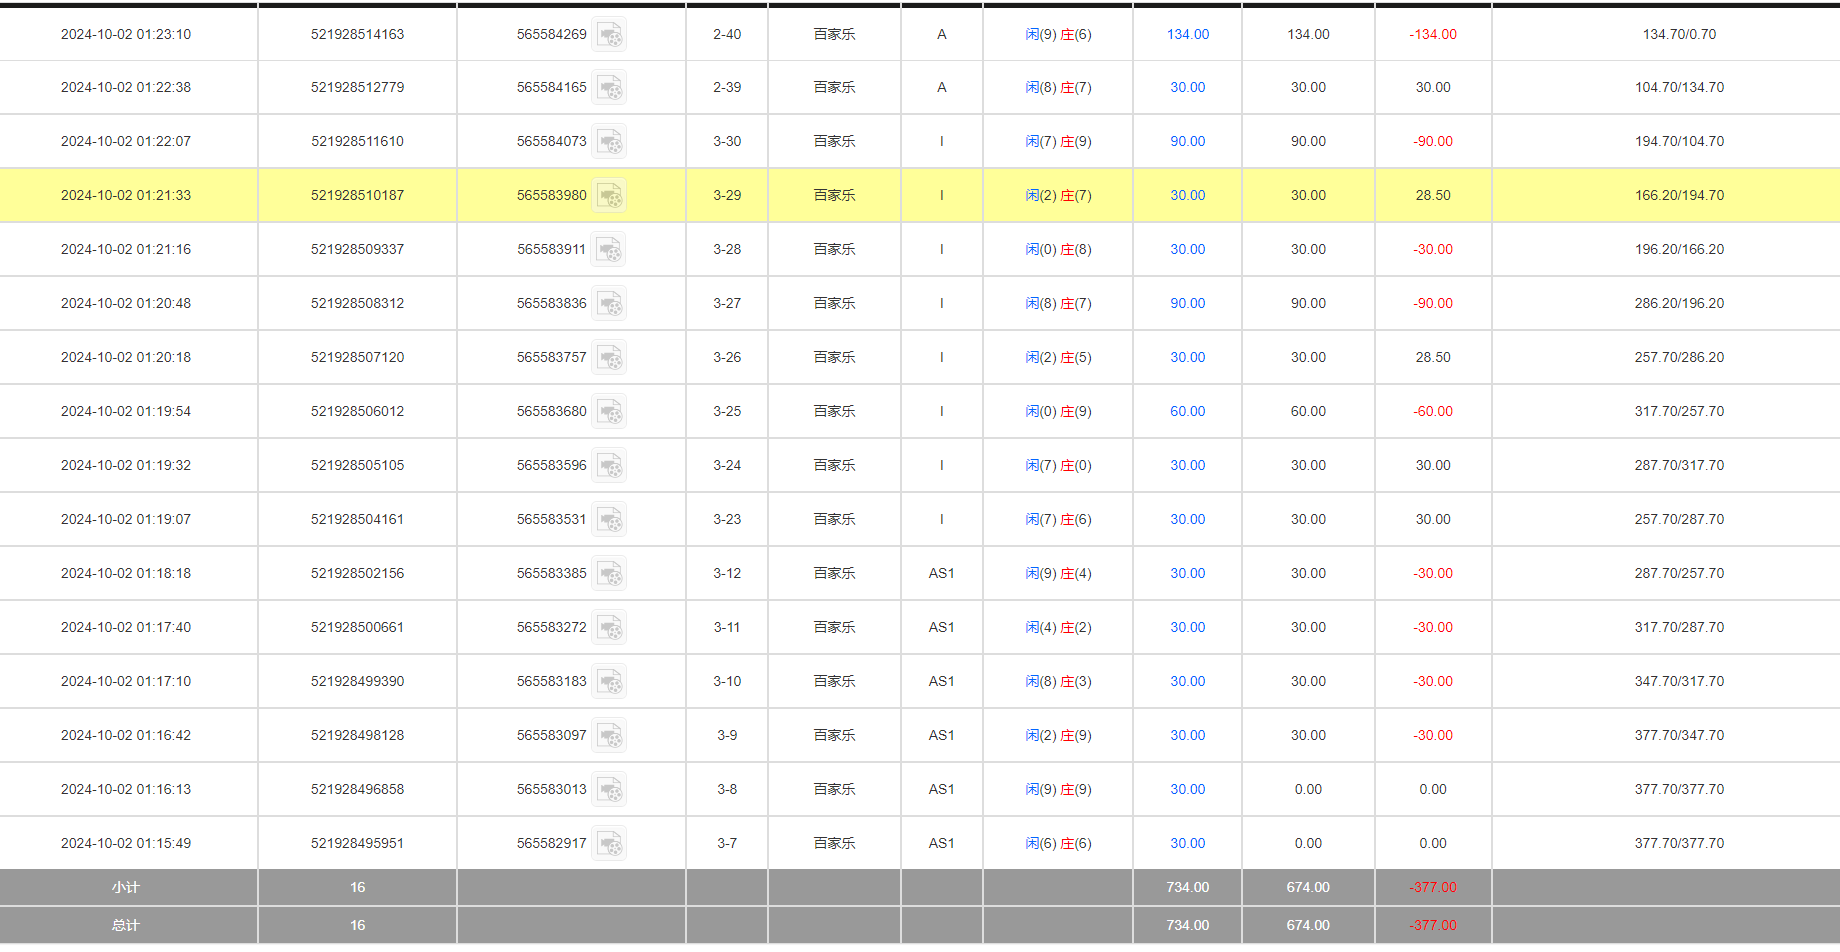Viewport: 1840px width, 952px height.
Task: Click replay icon next to 565584165
Action: [609, 89]
